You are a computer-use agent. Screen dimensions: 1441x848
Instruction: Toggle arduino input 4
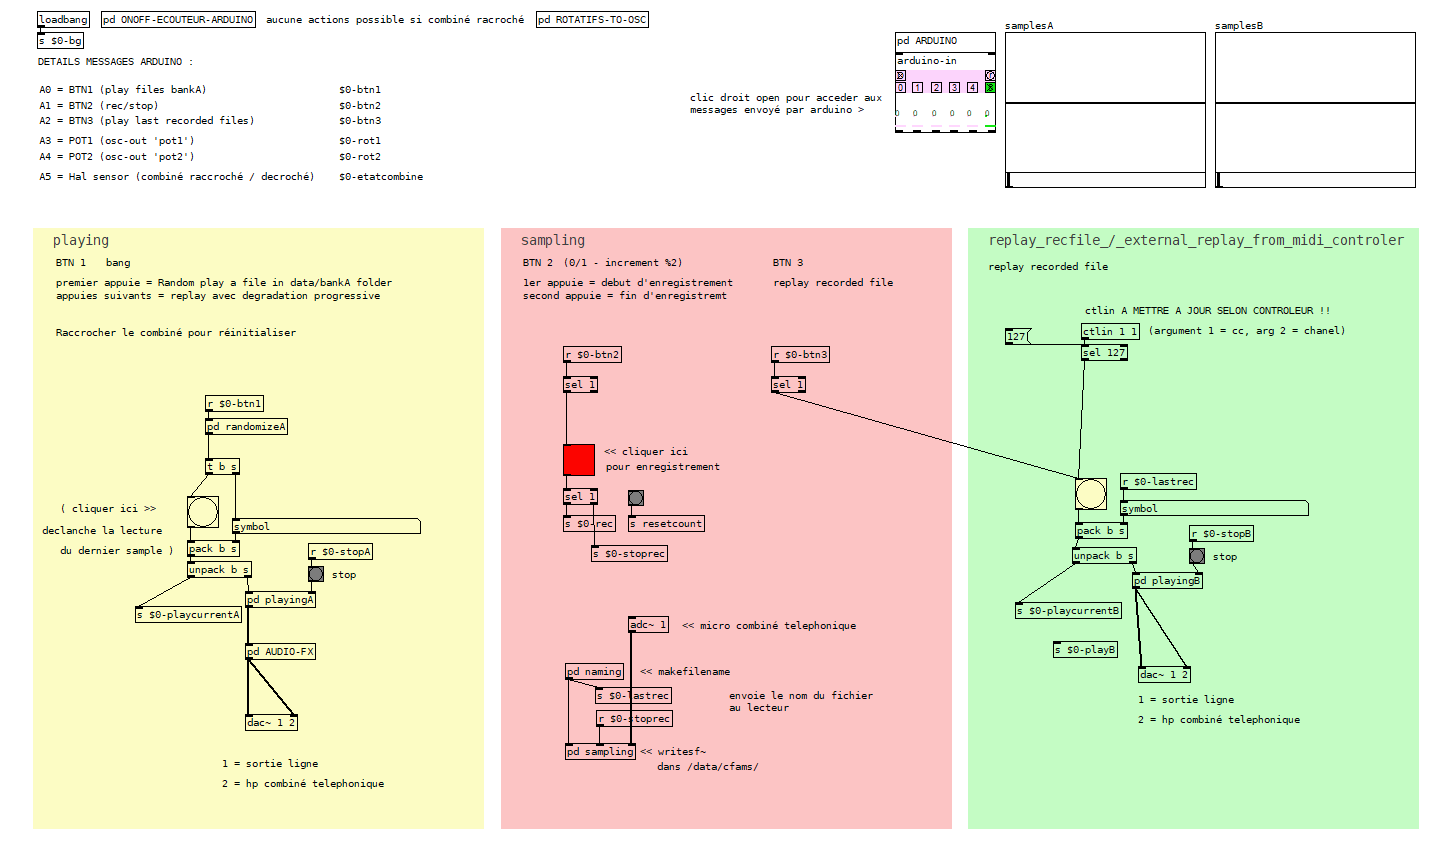pos(972,88)
